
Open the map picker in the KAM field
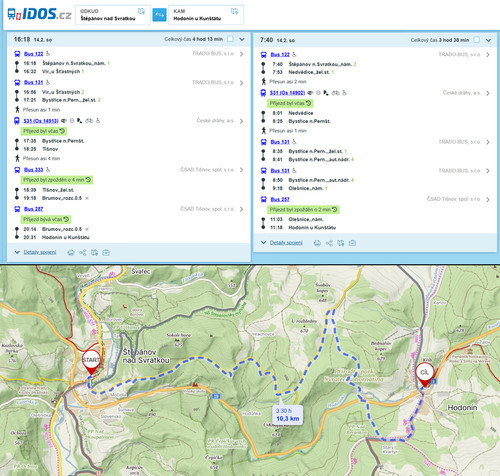pos(235,11)
